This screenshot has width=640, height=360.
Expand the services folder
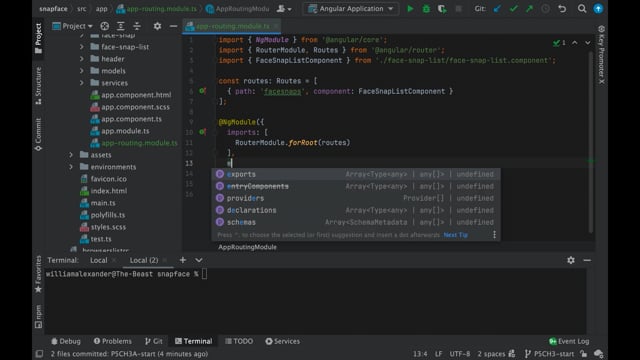click(82, 83)
